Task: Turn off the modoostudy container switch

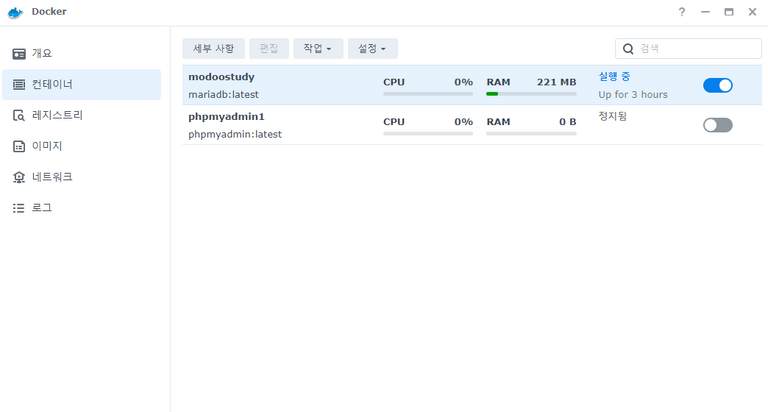Action: pyautogui.click(x=718, y=85)
